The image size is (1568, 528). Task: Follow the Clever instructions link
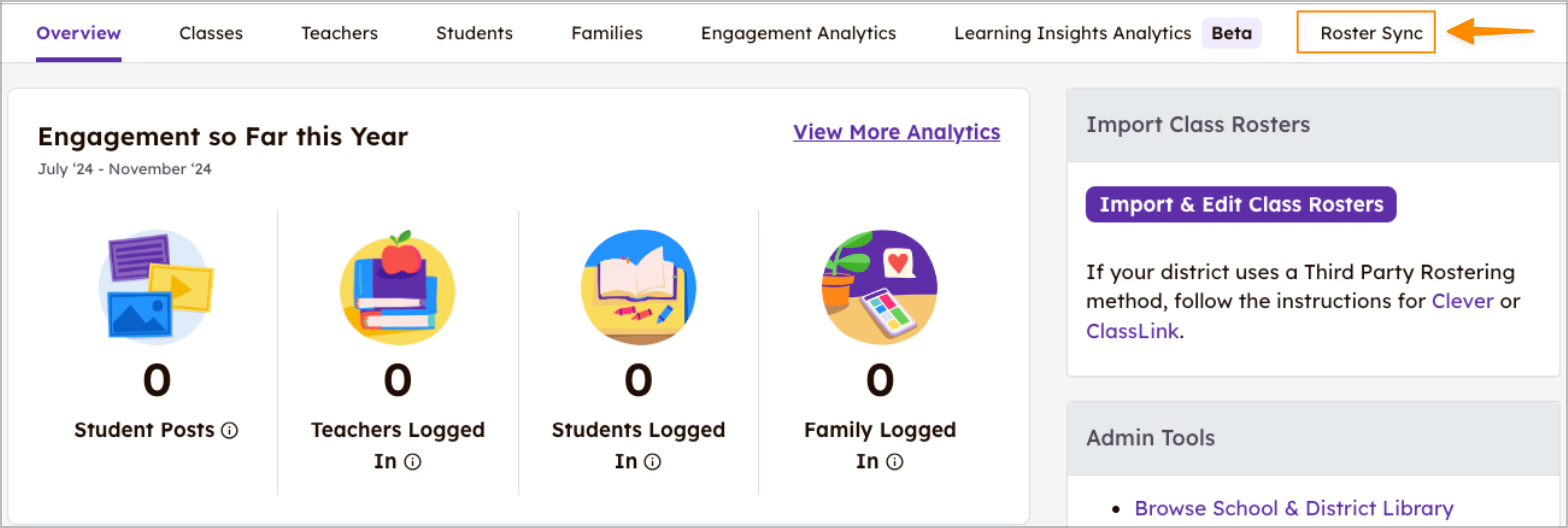click(1462, 301)
